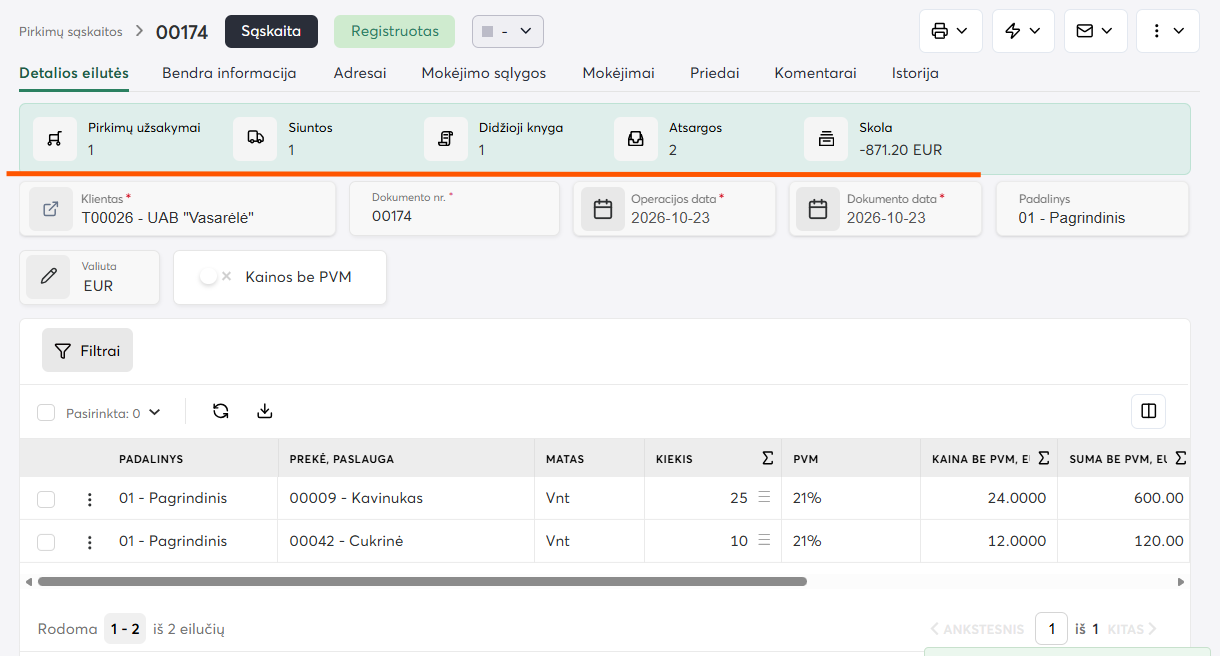1220x656 pixels.
Task: Open the Mokėjimai tab
Action: tap(619, 73)
